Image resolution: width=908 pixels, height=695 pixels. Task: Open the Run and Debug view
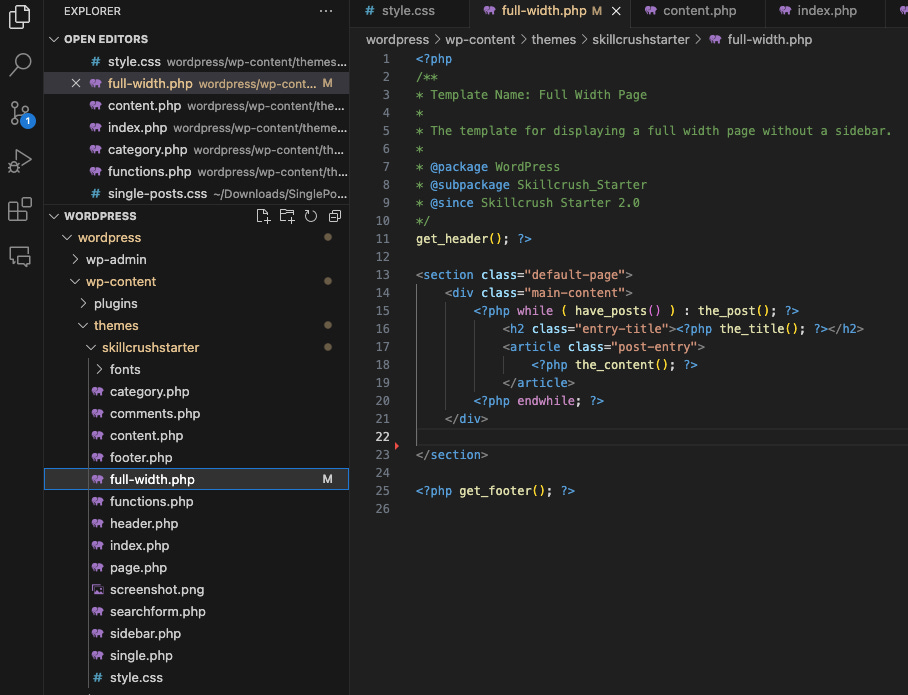tap(20, 161)
